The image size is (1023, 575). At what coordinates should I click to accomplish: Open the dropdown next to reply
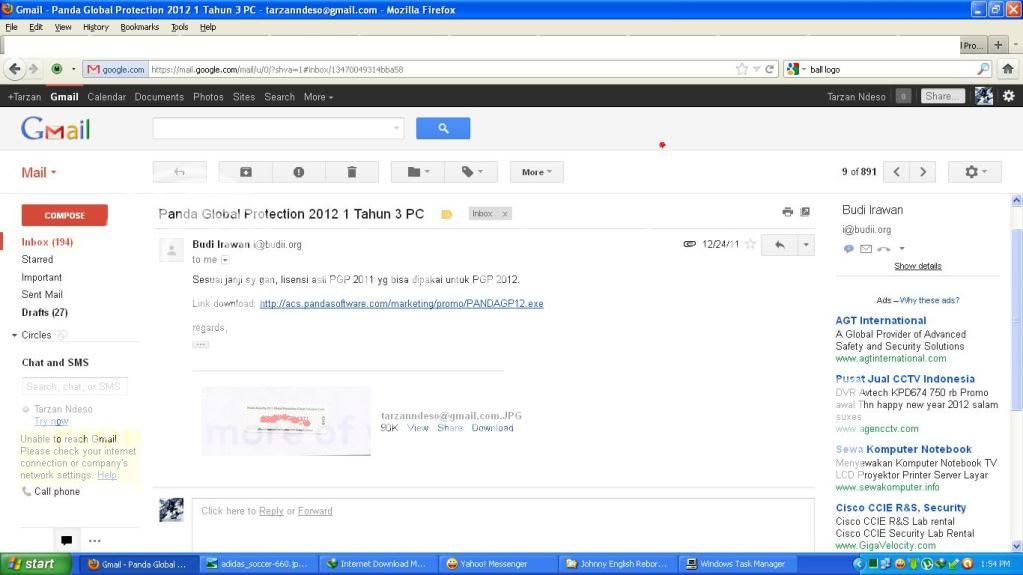806,245
